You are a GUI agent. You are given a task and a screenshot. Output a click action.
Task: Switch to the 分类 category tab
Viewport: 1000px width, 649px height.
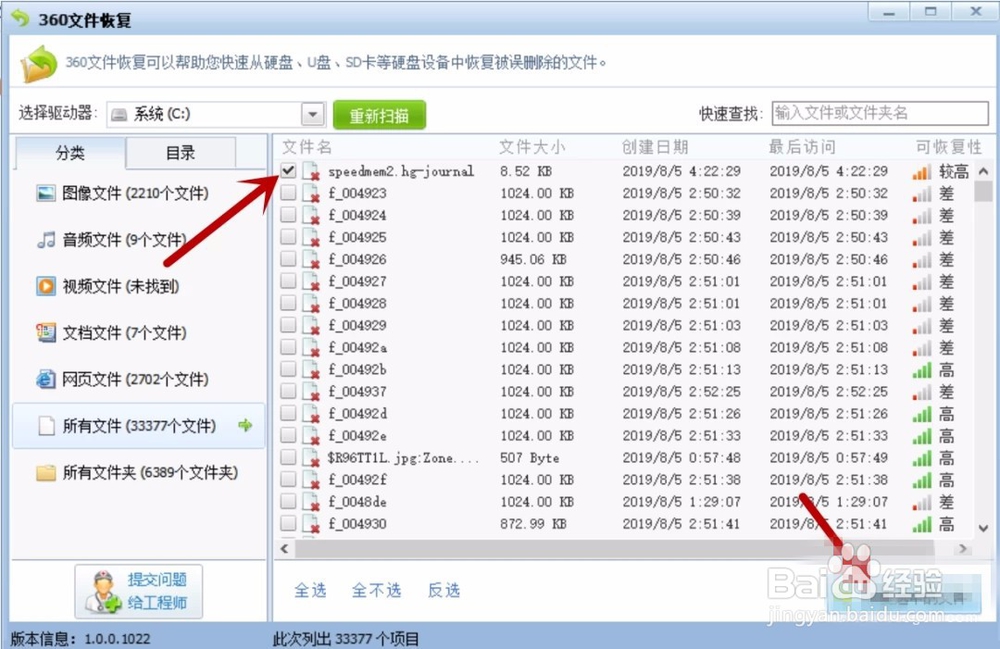click(x=69, y=153)
